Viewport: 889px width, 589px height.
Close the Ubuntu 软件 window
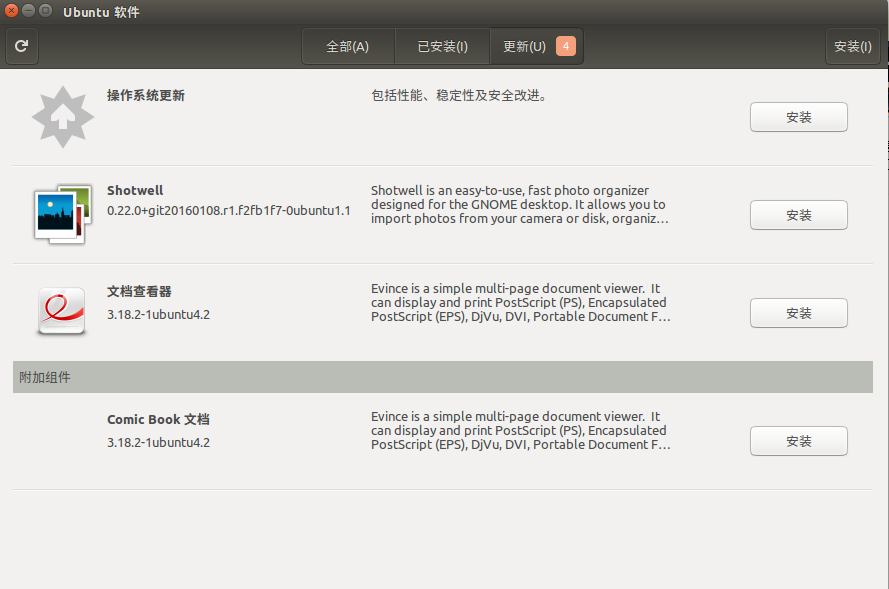11,11
